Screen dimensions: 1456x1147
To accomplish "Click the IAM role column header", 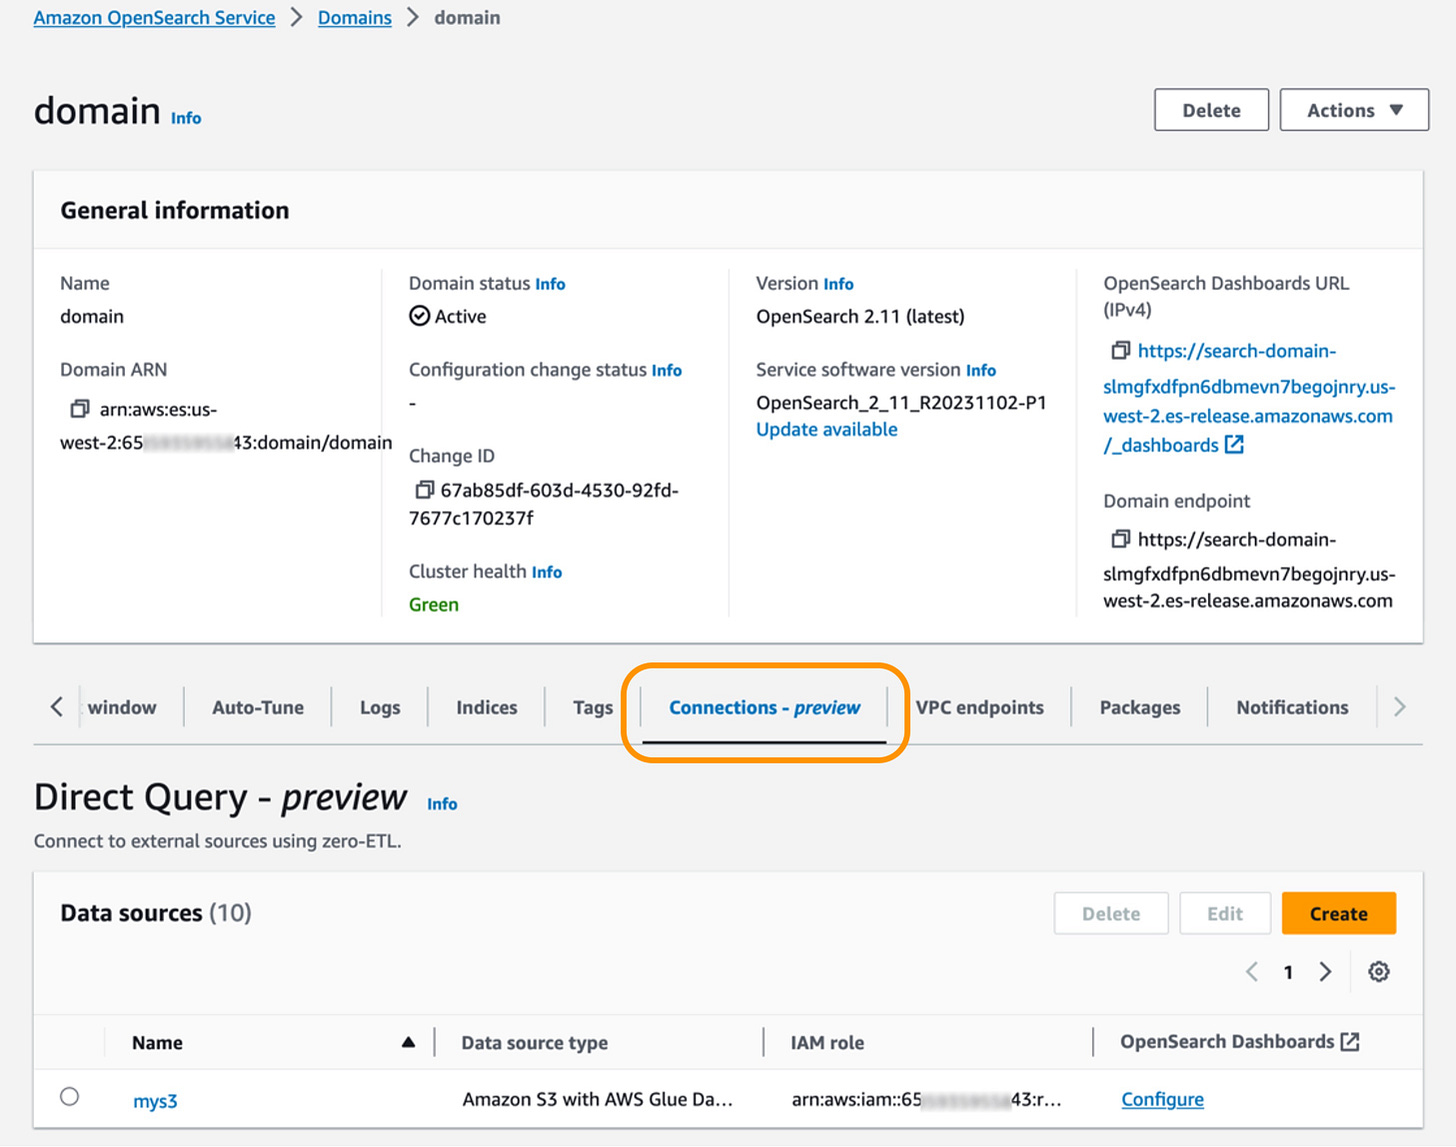I will (827, 1042).
